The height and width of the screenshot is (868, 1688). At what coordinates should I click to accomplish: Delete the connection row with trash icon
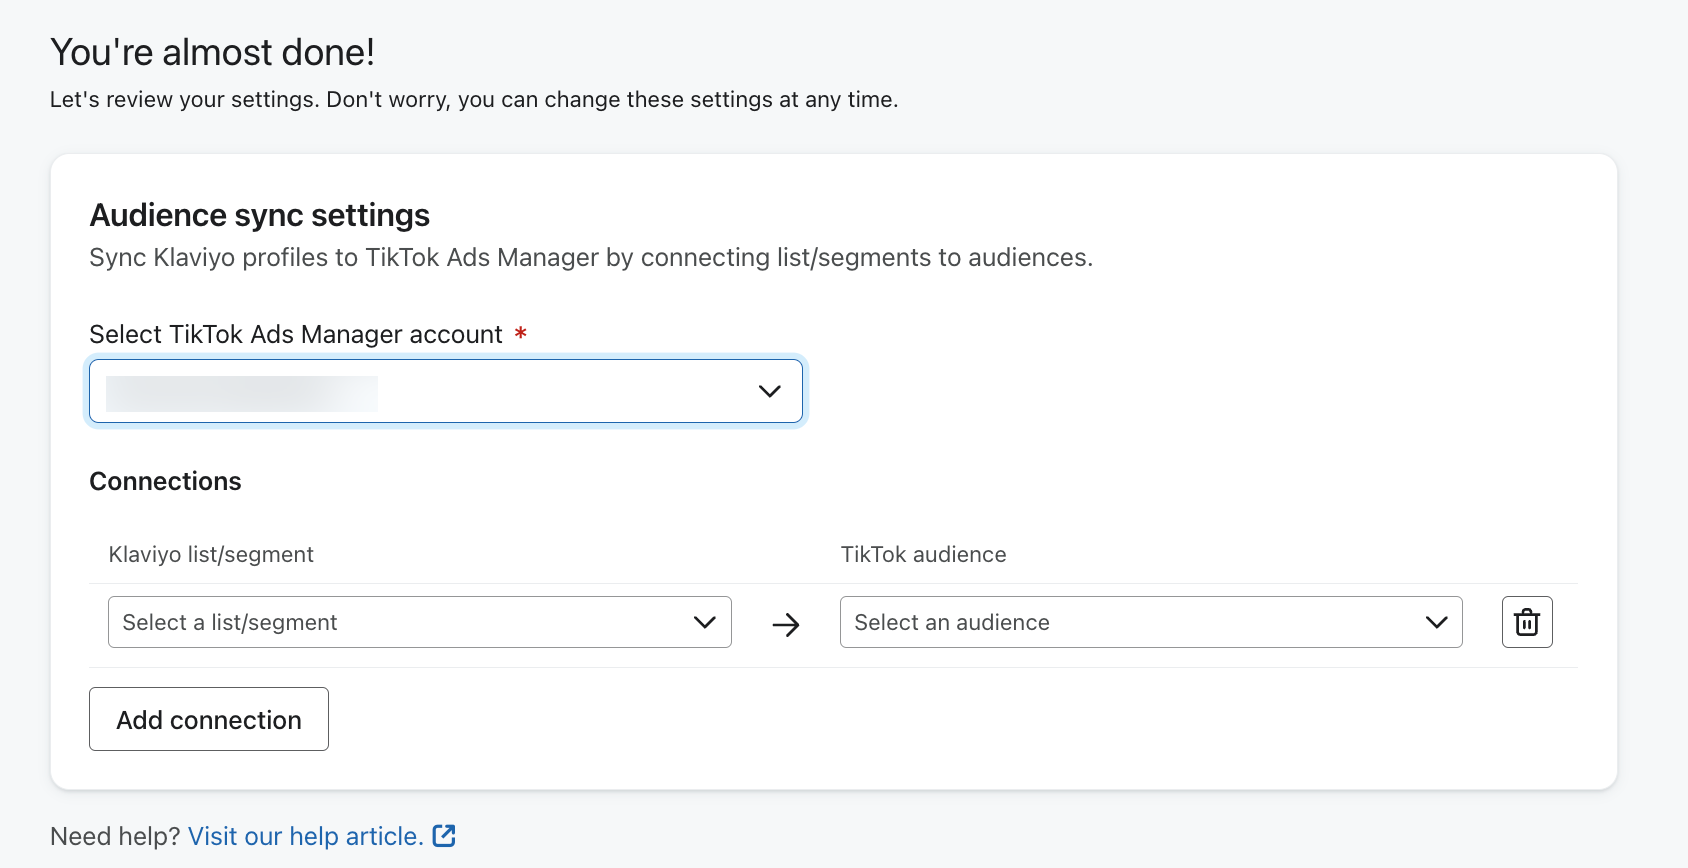coord(1526,622)
